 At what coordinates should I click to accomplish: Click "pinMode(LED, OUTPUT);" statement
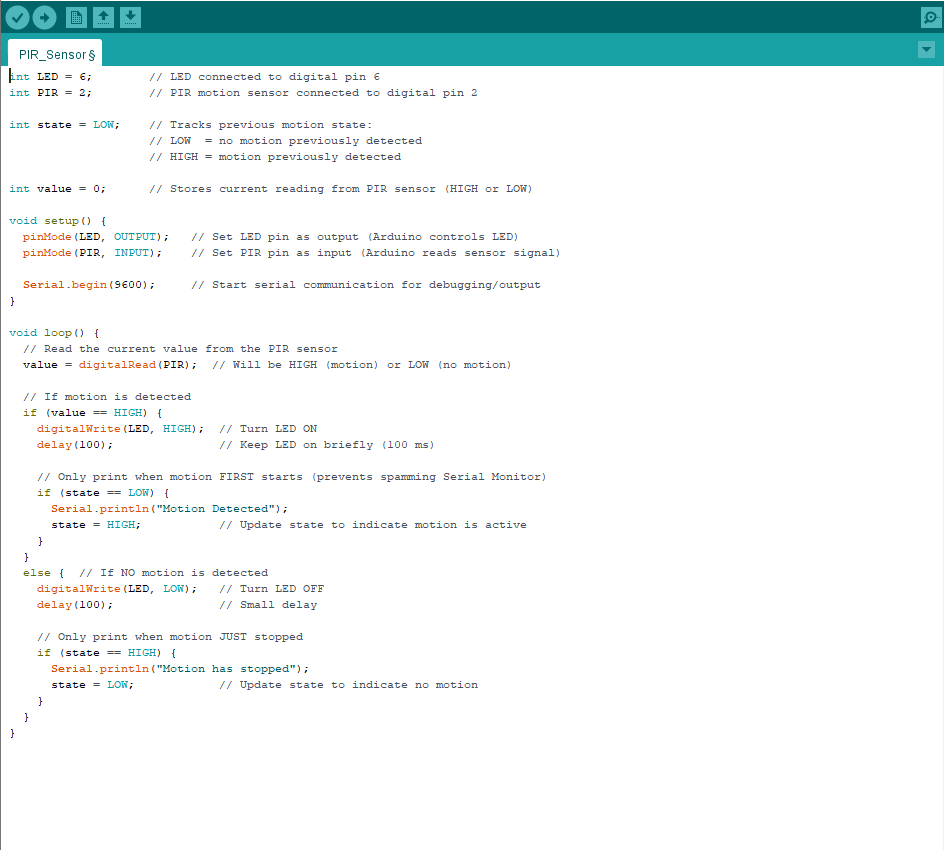tap(96, 237)
